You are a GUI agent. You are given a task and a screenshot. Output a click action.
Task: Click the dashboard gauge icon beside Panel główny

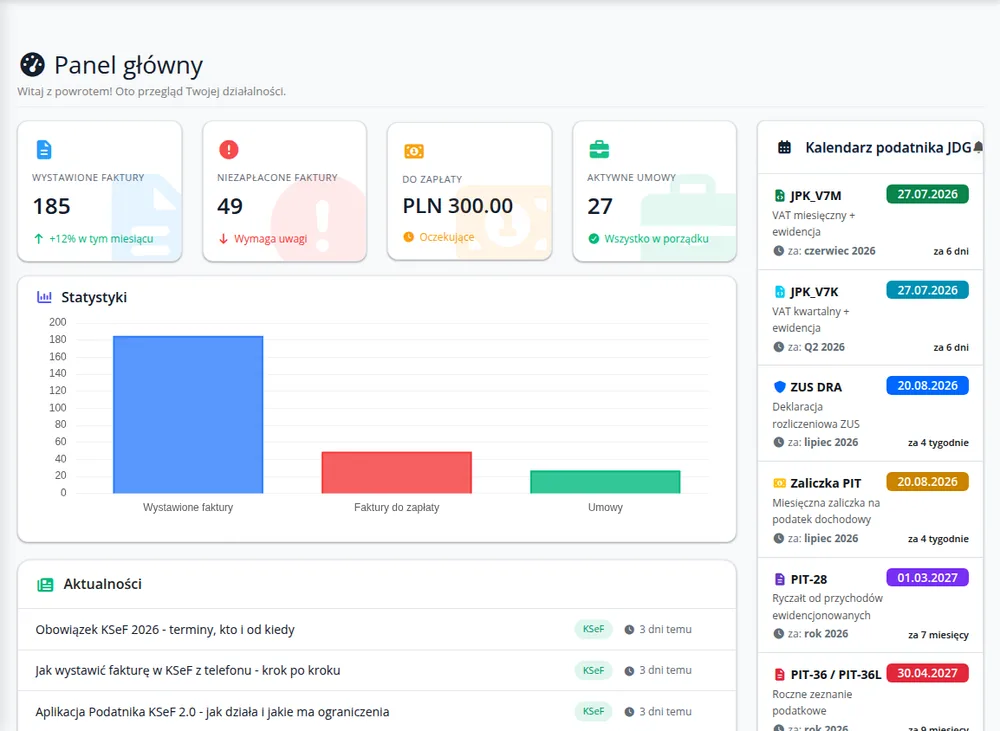[33, 64]
